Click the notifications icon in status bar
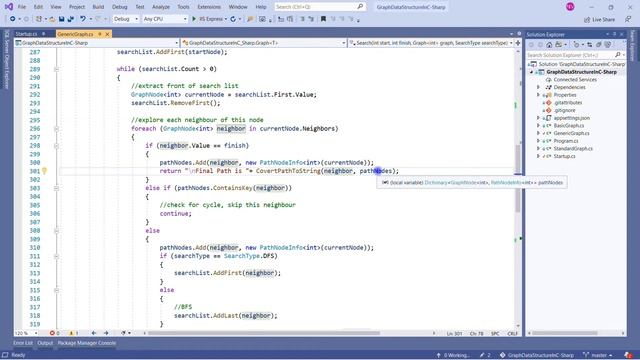This screenshot has width=640, height=360. click(x=629, y=355)
